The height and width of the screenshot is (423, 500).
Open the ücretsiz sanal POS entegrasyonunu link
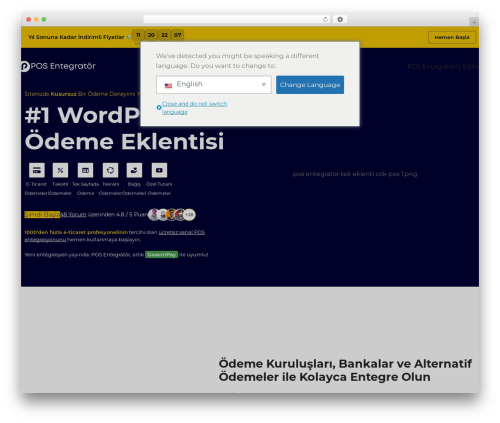pos(182,232)
